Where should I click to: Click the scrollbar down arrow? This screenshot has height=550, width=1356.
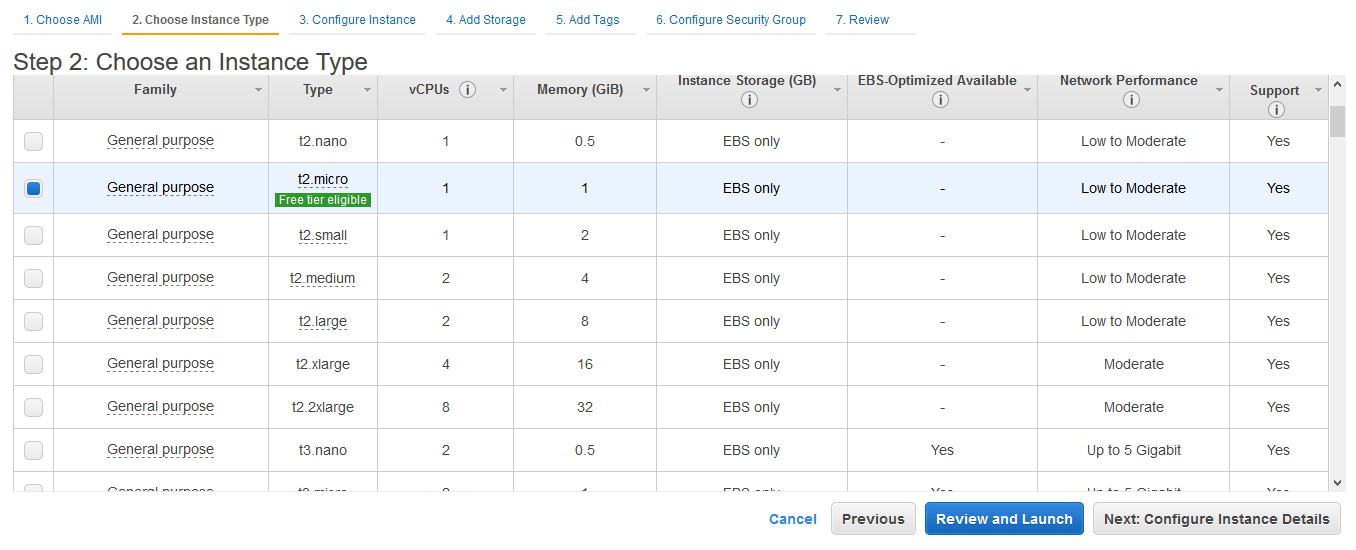click(x=1338, y=482)
